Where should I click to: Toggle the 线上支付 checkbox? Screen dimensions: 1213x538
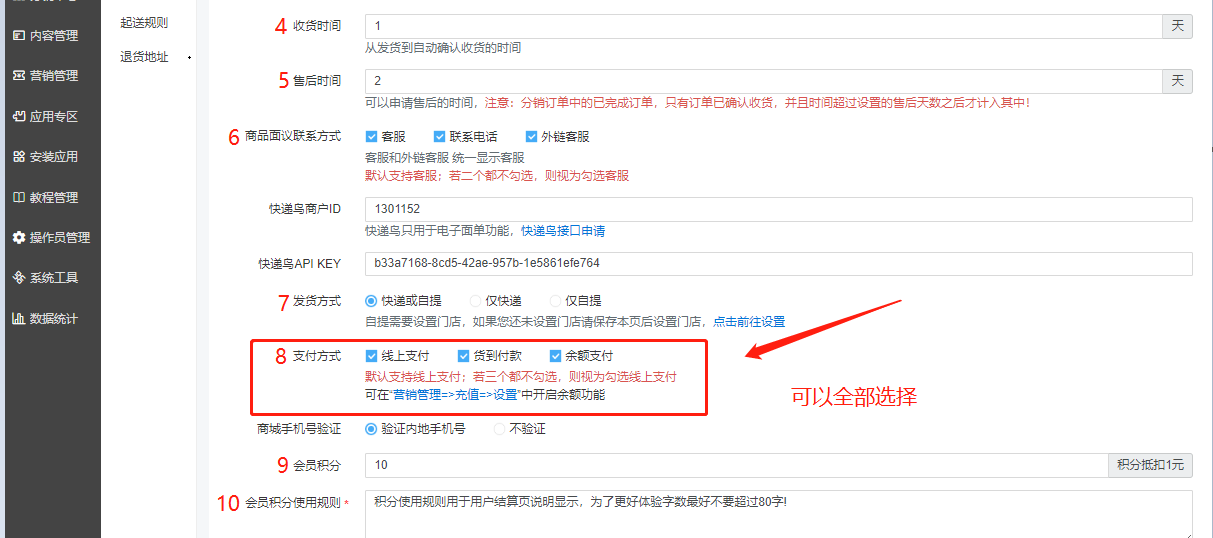371,355
